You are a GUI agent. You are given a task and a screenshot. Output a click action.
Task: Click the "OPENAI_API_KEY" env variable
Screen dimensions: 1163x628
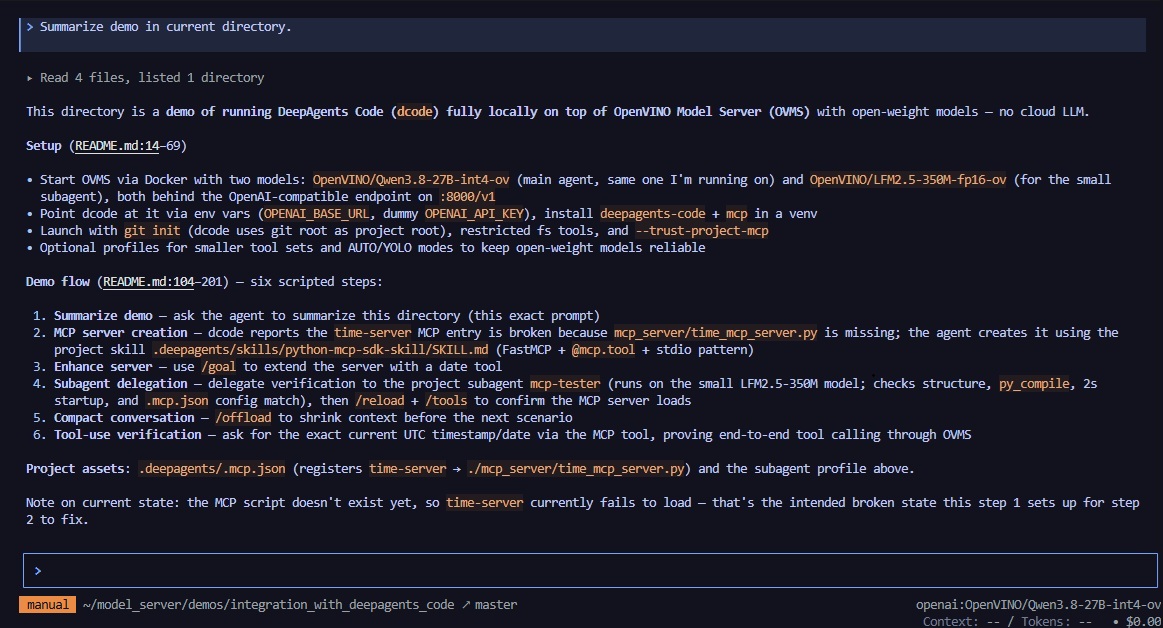coord(474,214)
